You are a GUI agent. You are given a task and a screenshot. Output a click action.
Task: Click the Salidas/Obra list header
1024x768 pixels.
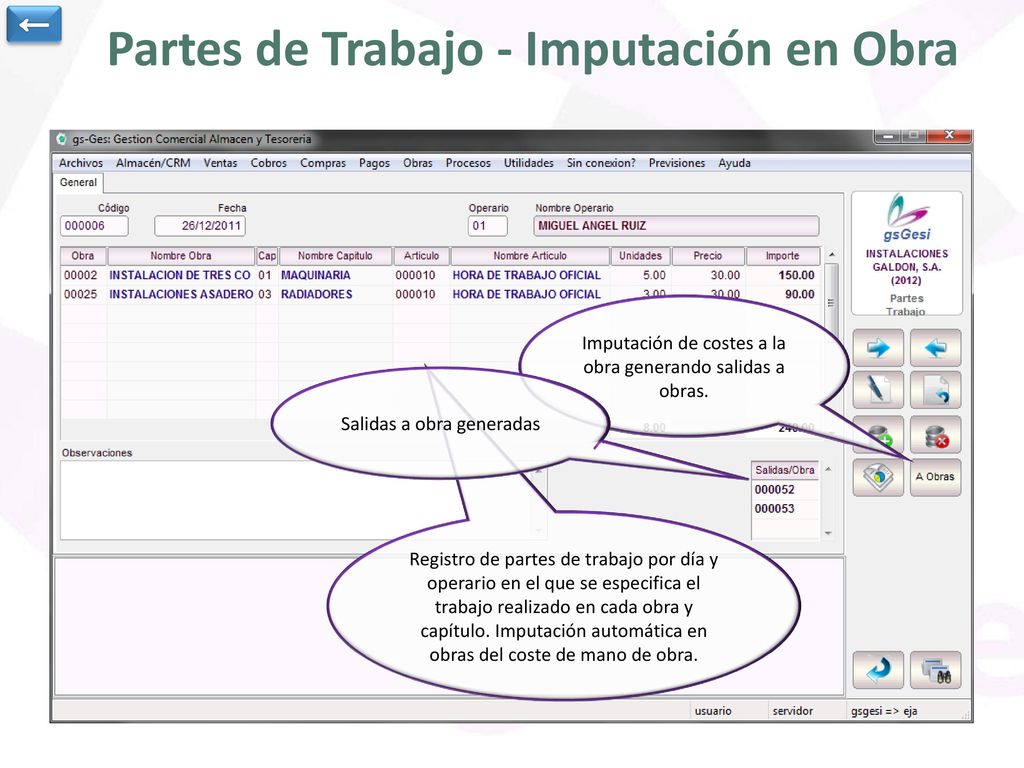point(785,470)
